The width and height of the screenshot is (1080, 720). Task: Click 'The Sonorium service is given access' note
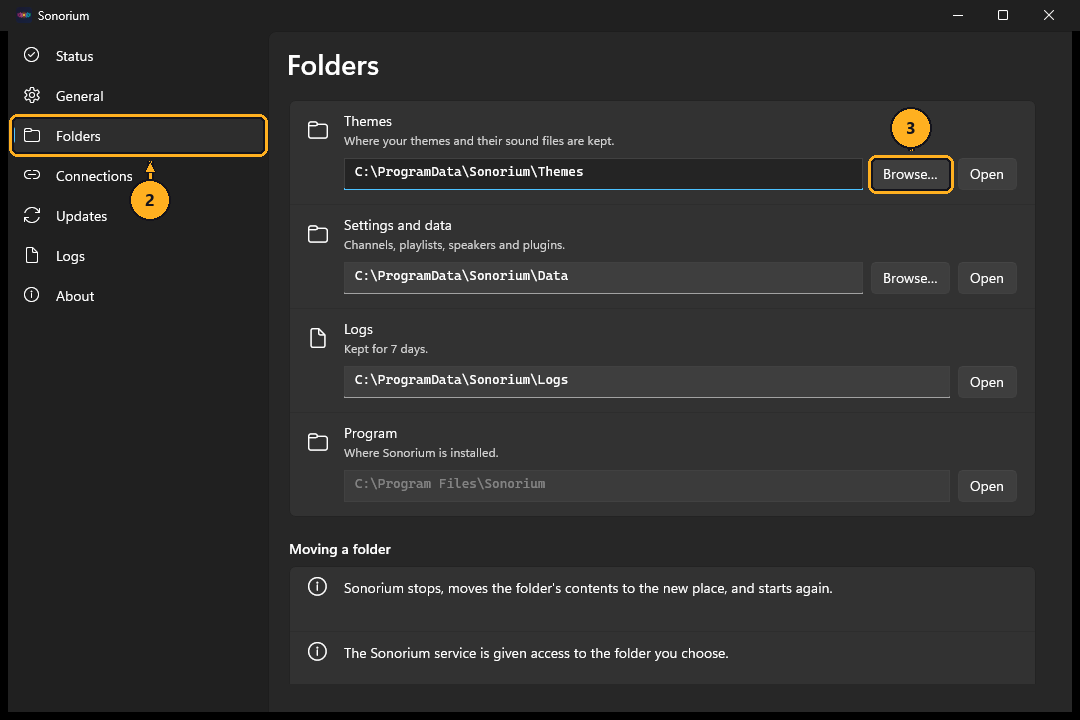point(536,653)
